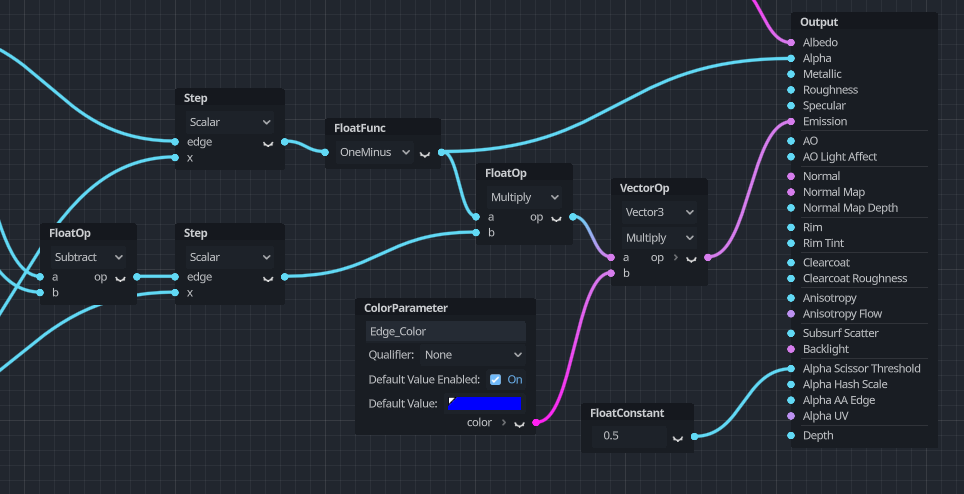964x494 pixels.
Task: Open the OneMinus function dropdown
Action: [375, 153]
